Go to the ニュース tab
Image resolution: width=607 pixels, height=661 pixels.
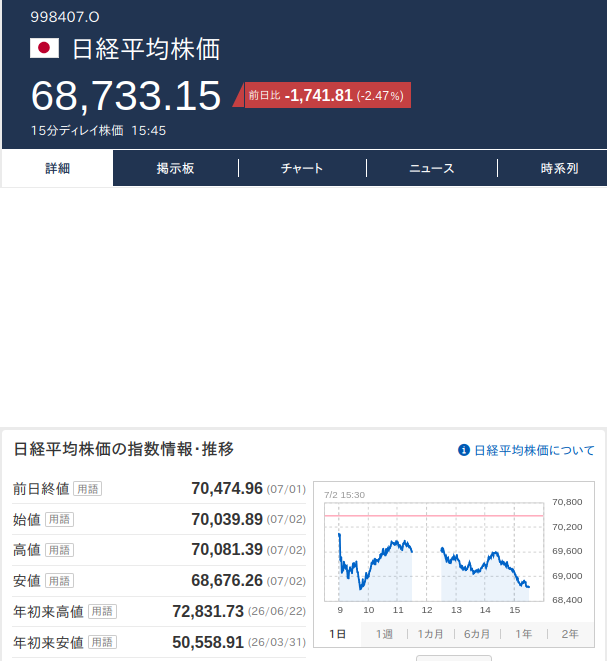point(432,168)
